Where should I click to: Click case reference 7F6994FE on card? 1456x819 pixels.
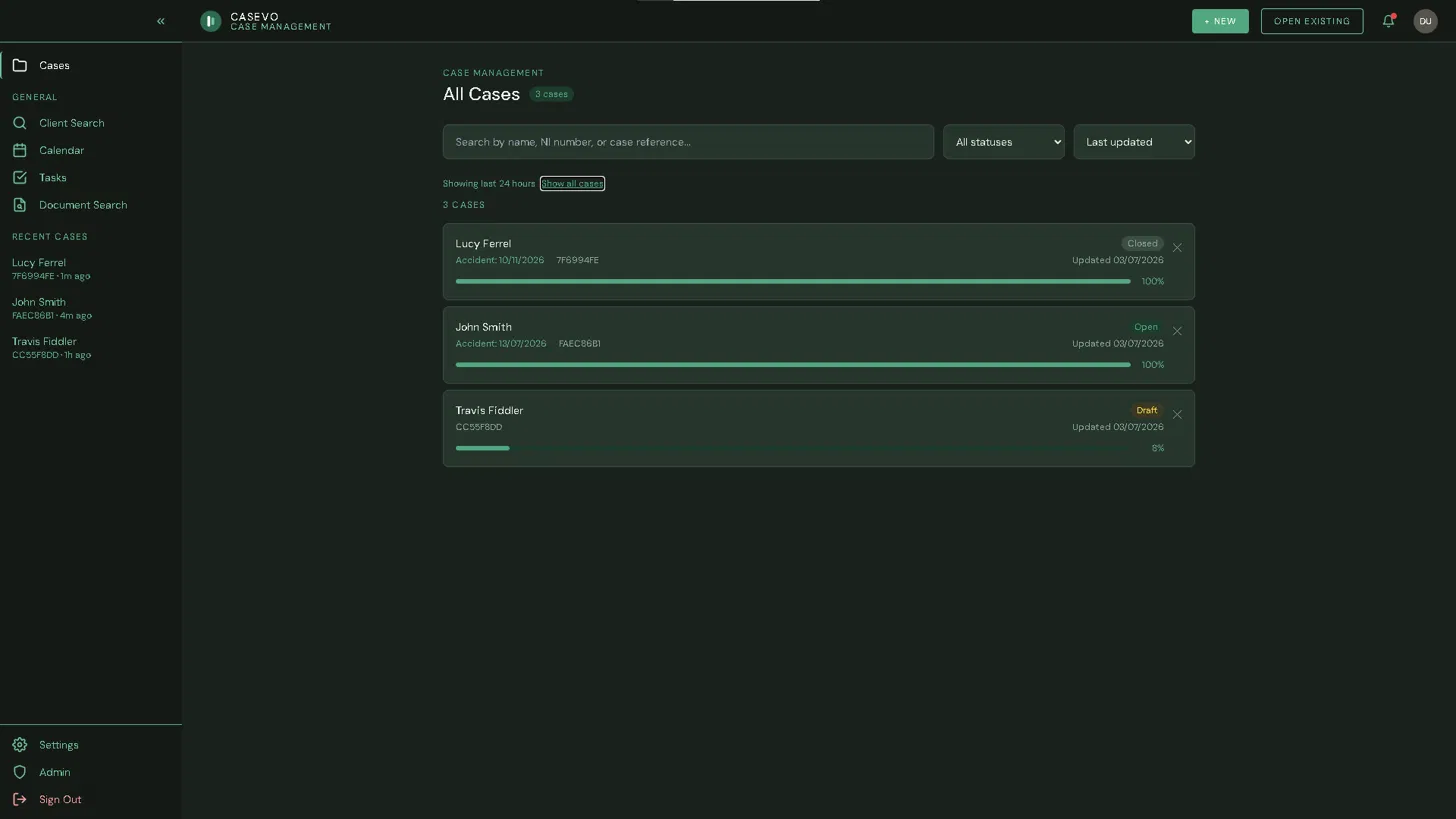coord(578,261)
